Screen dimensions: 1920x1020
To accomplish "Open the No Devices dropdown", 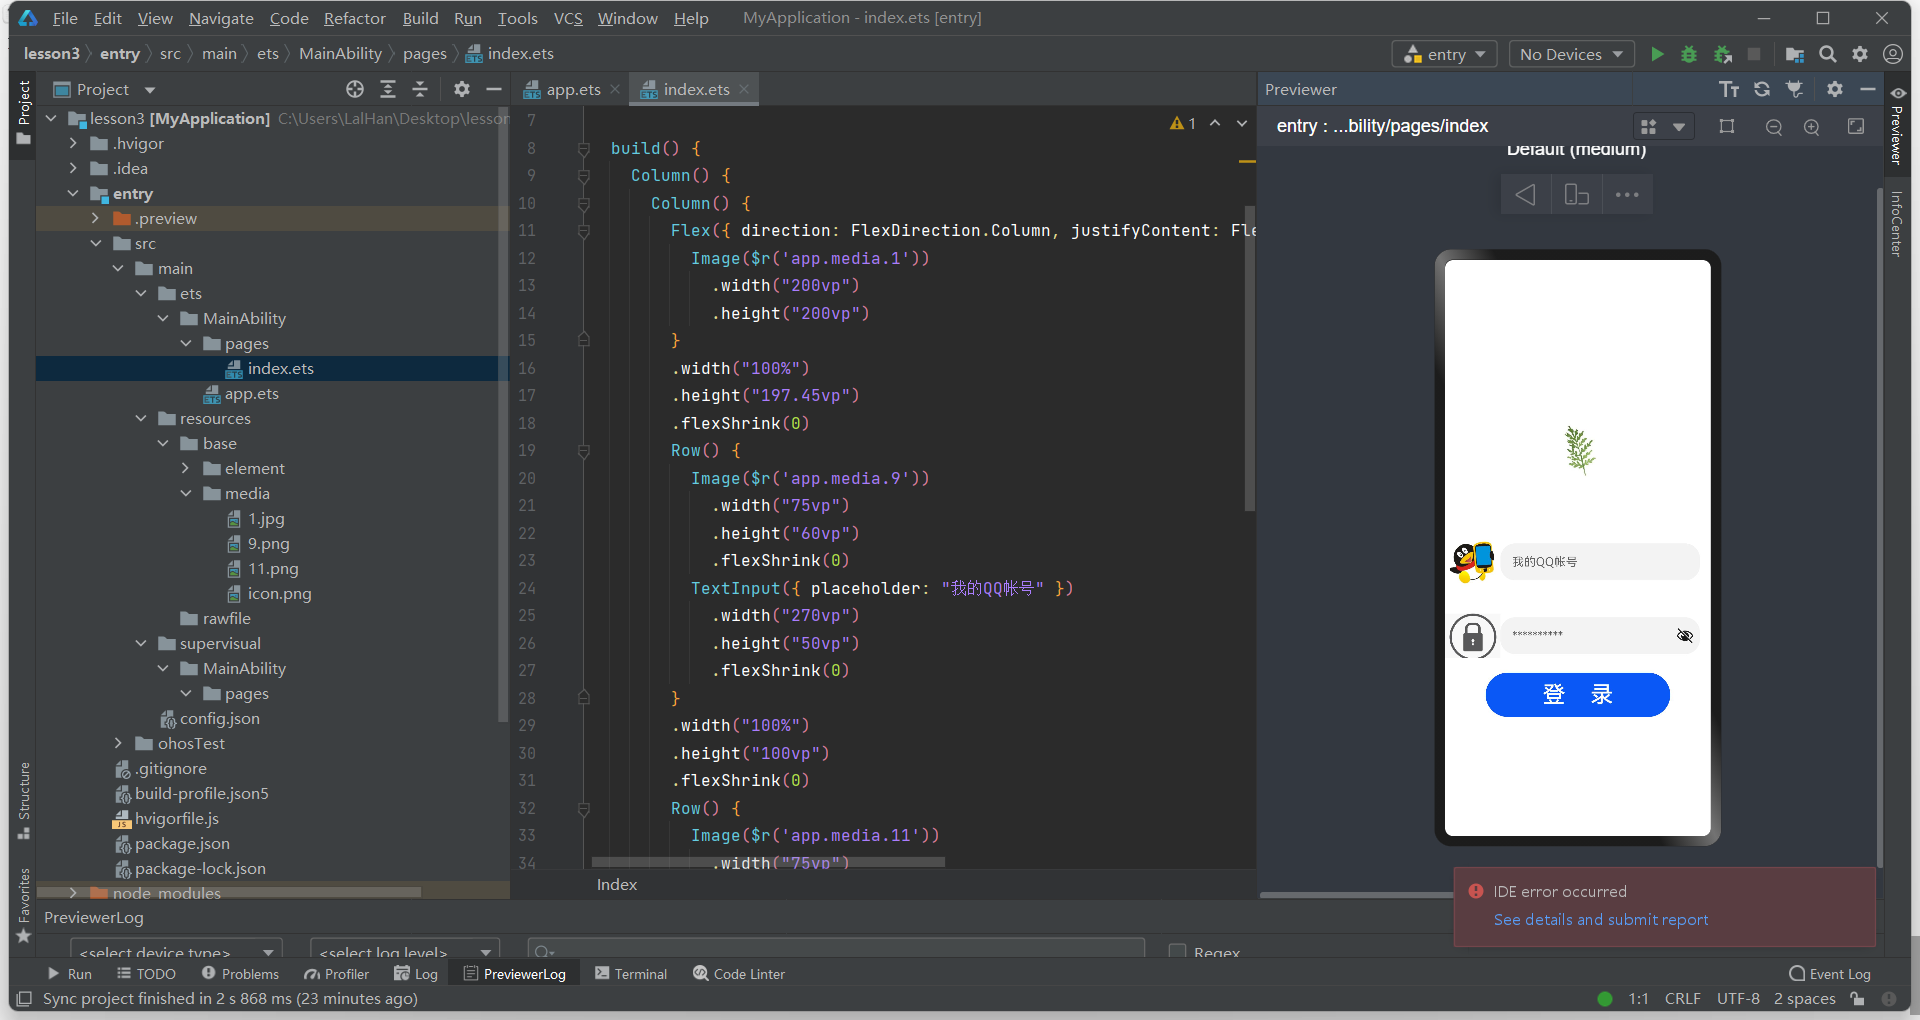I will pos(1572,54).
